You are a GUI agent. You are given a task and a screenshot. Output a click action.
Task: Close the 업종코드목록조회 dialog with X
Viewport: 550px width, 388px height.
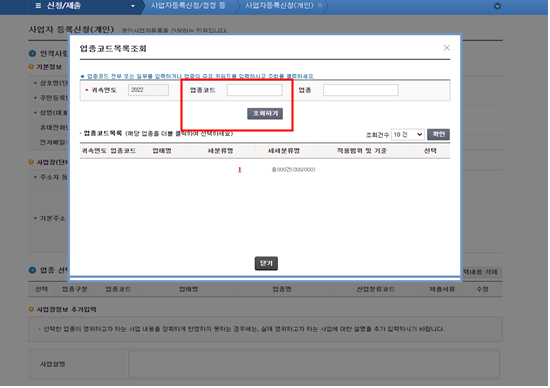(448, 48)
